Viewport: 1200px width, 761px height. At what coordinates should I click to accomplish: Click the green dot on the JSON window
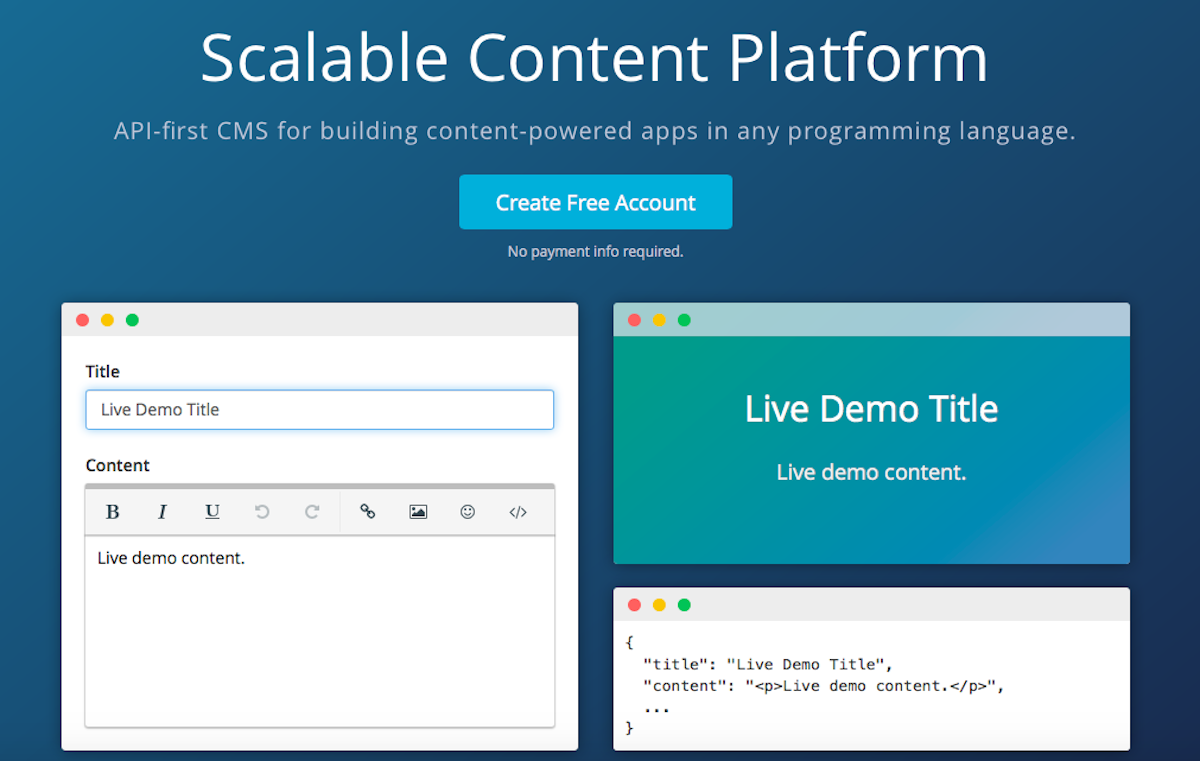tap(684, 605)
